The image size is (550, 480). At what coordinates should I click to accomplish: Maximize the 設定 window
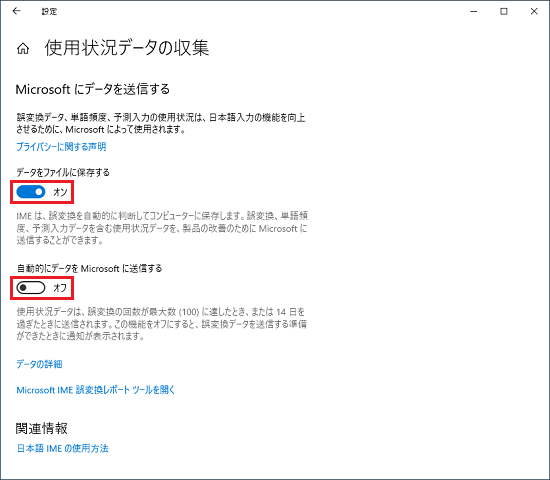(504, 12)
